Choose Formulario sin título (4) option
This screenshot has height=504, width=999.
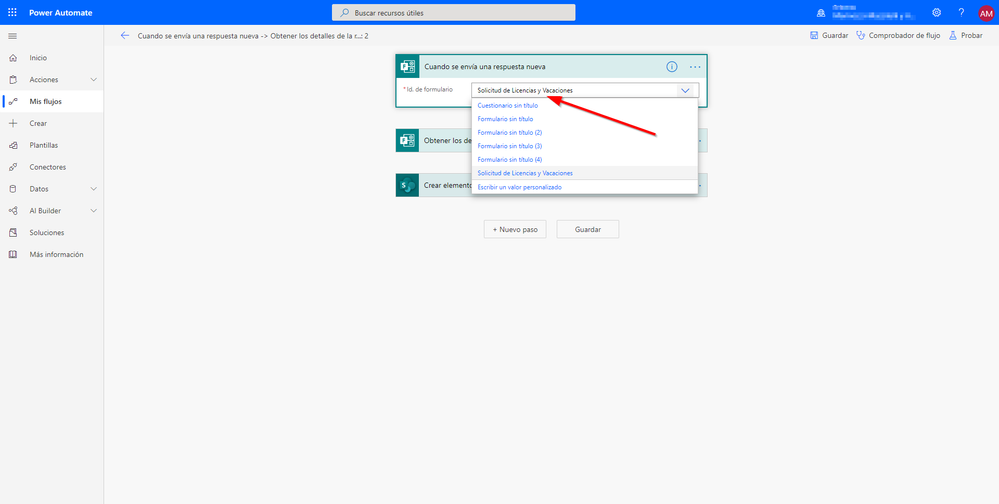click(584, 159)
